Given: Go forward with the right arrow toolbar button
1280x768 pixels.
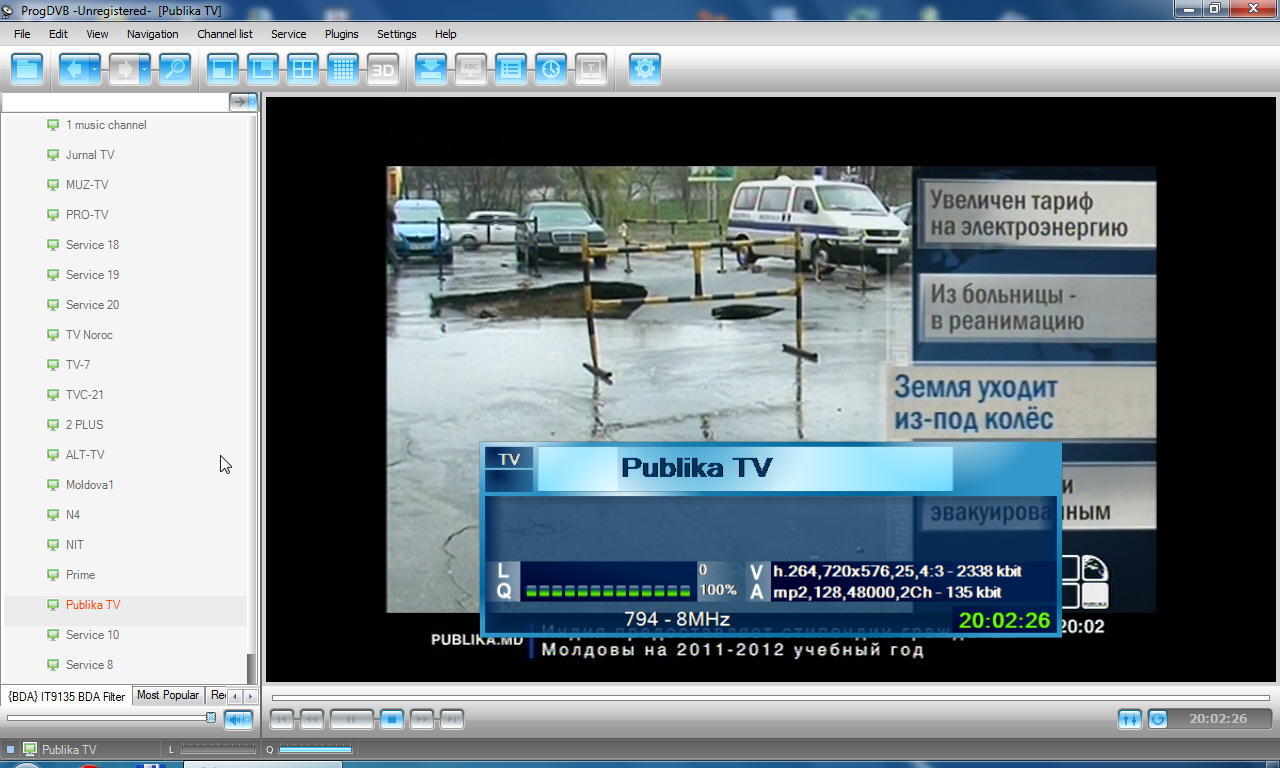Looking at the screenshot, I should [124, 69].
